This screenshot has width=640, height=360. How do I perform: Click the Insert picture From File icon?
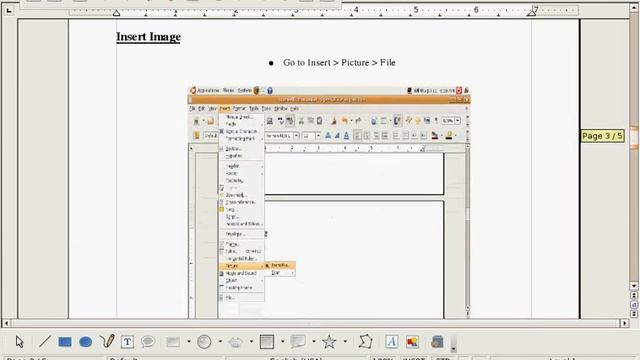coord(412,342)
